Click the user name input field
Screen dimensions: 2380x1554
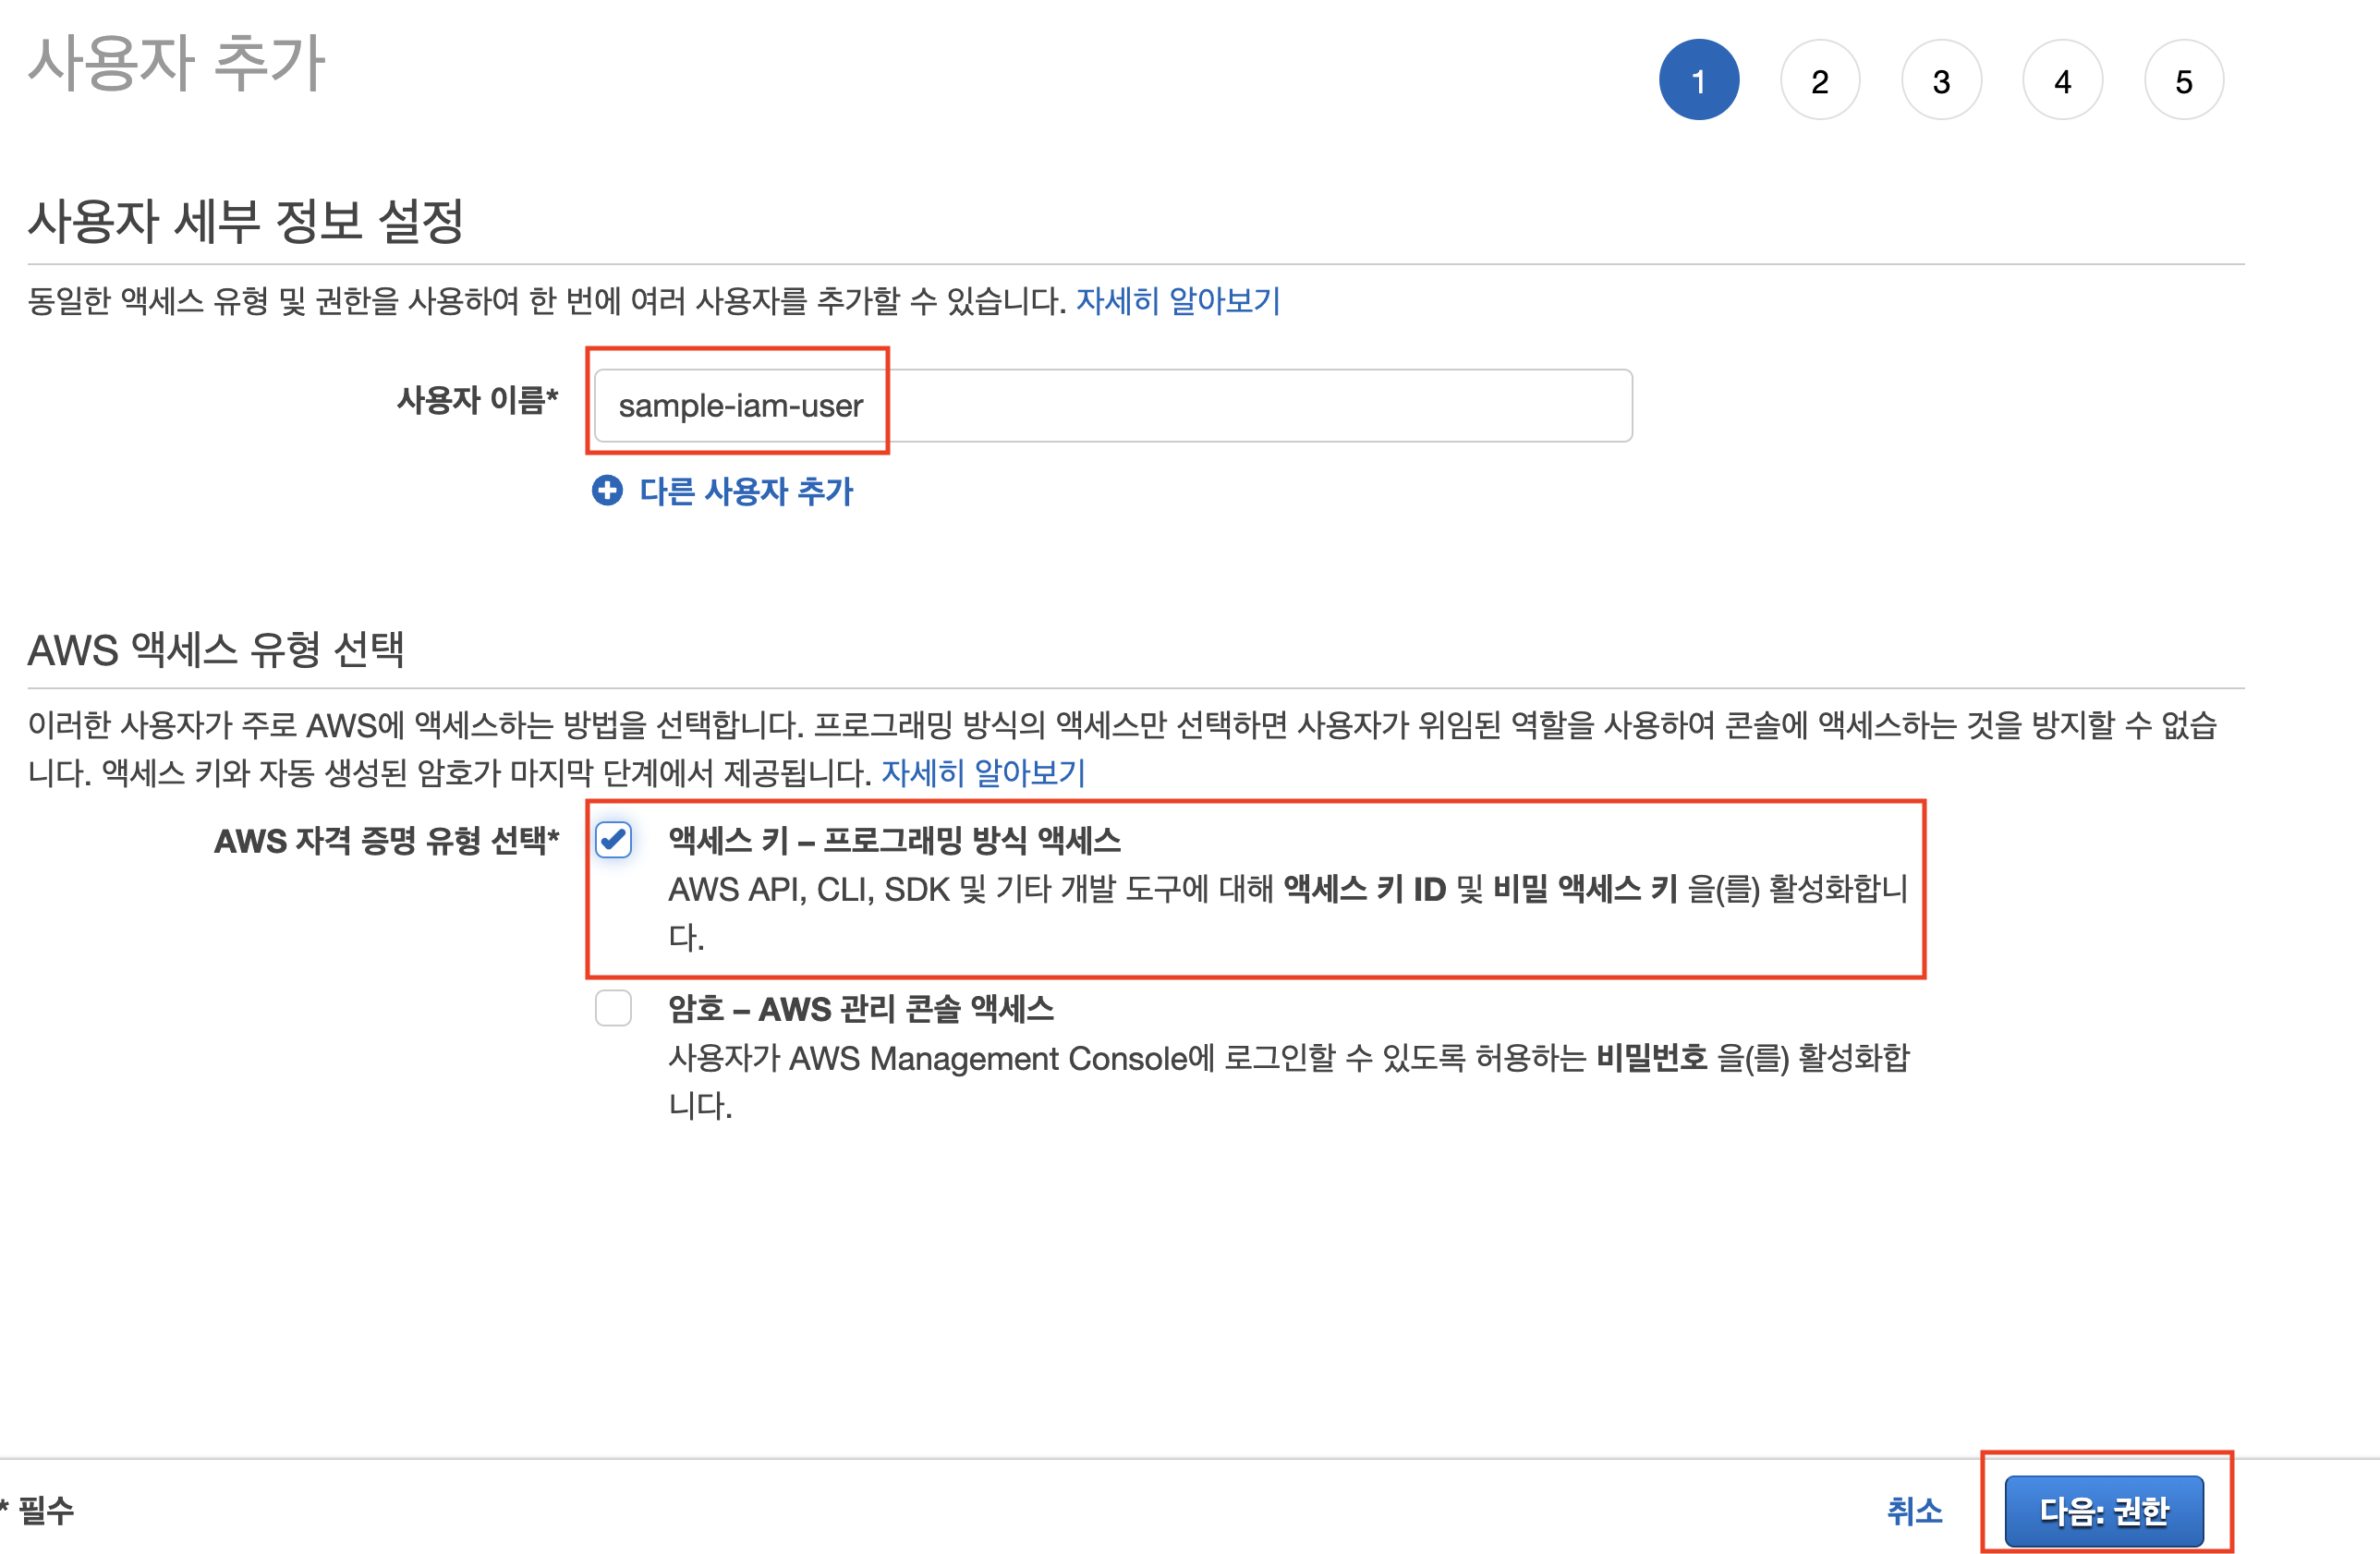1113,405
